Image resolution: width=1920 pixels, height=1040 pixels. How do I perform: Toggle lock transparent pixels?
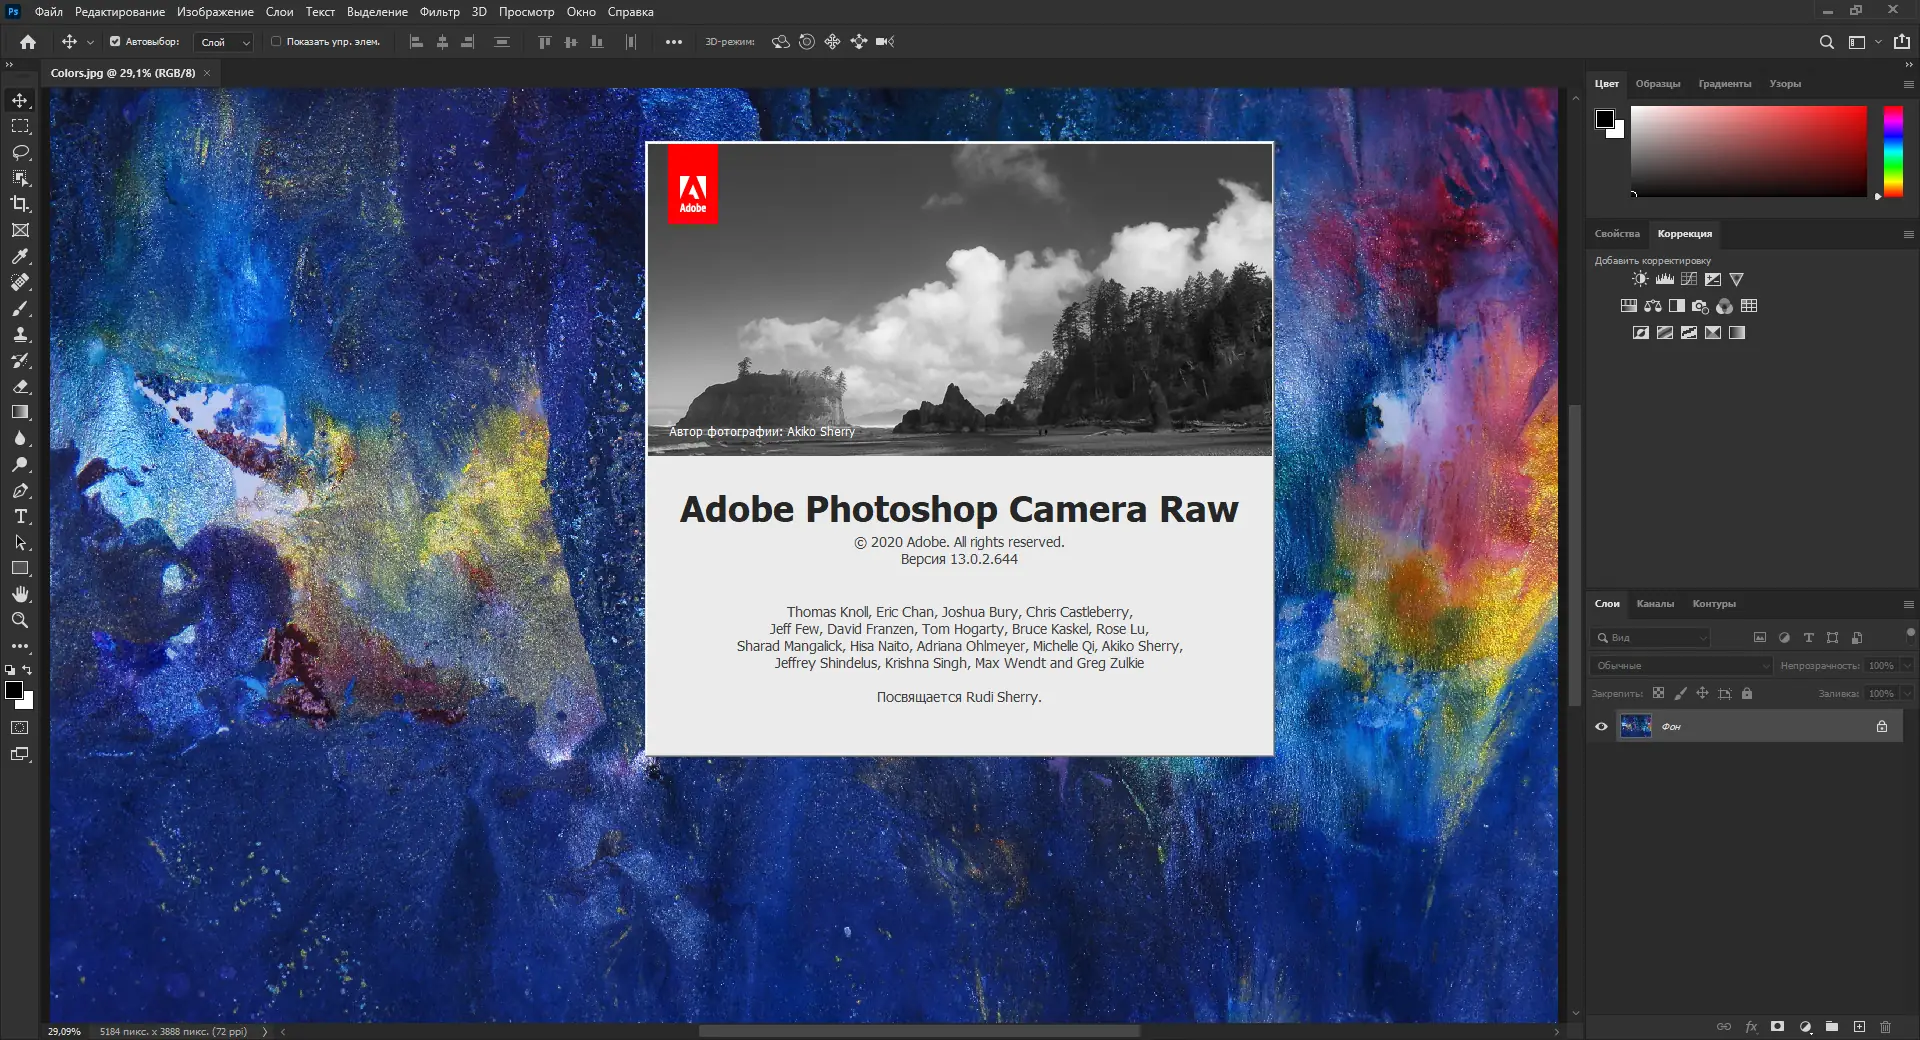pos(1658,693)
